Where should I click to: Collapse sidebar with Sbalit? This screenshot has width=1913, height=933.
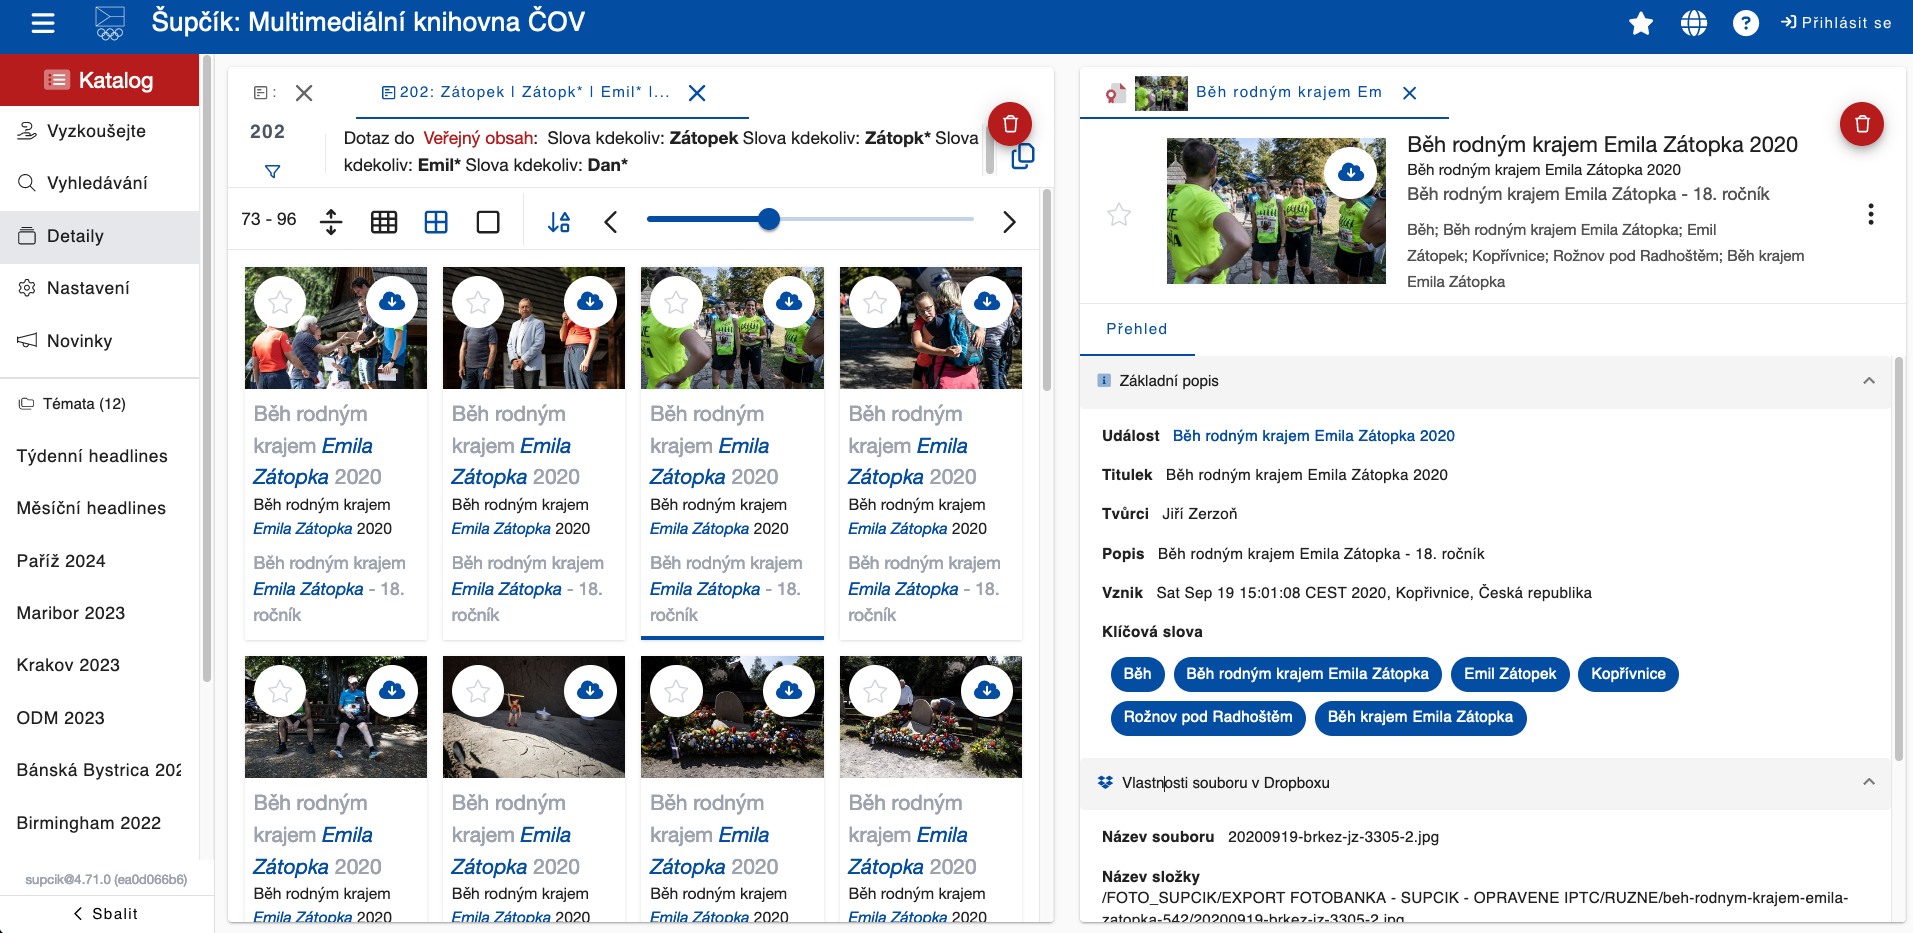pos(106,914)
